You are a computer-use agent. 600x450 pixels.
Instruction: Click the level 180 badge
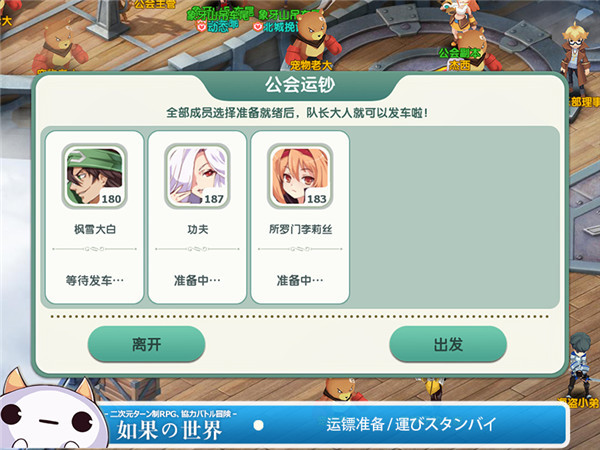[111, 199]
